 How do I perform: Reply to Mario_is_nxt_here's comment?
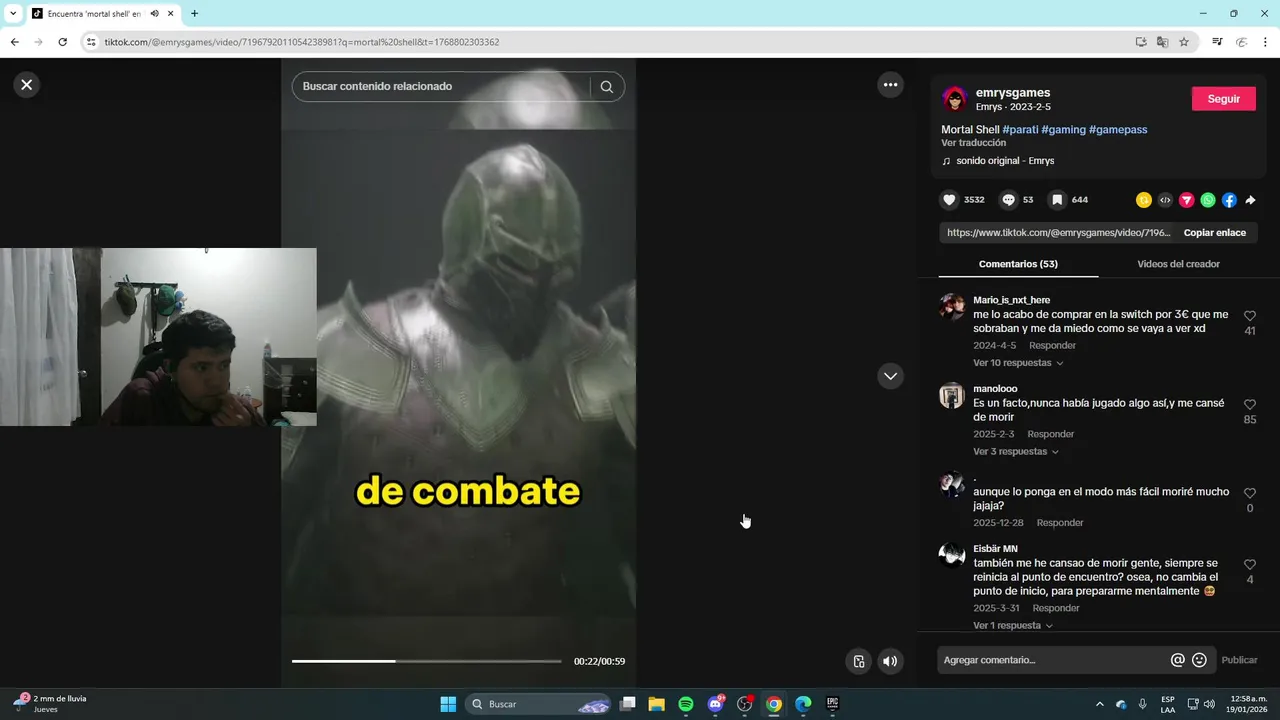1052,346
